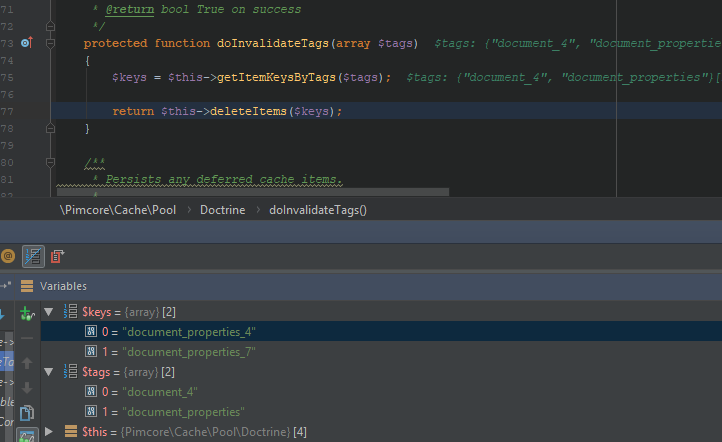Open the \Pimcore\Cache\Pool breadcrumb
The width and height of the screenshot is (722, 442).
pos(118,210)
